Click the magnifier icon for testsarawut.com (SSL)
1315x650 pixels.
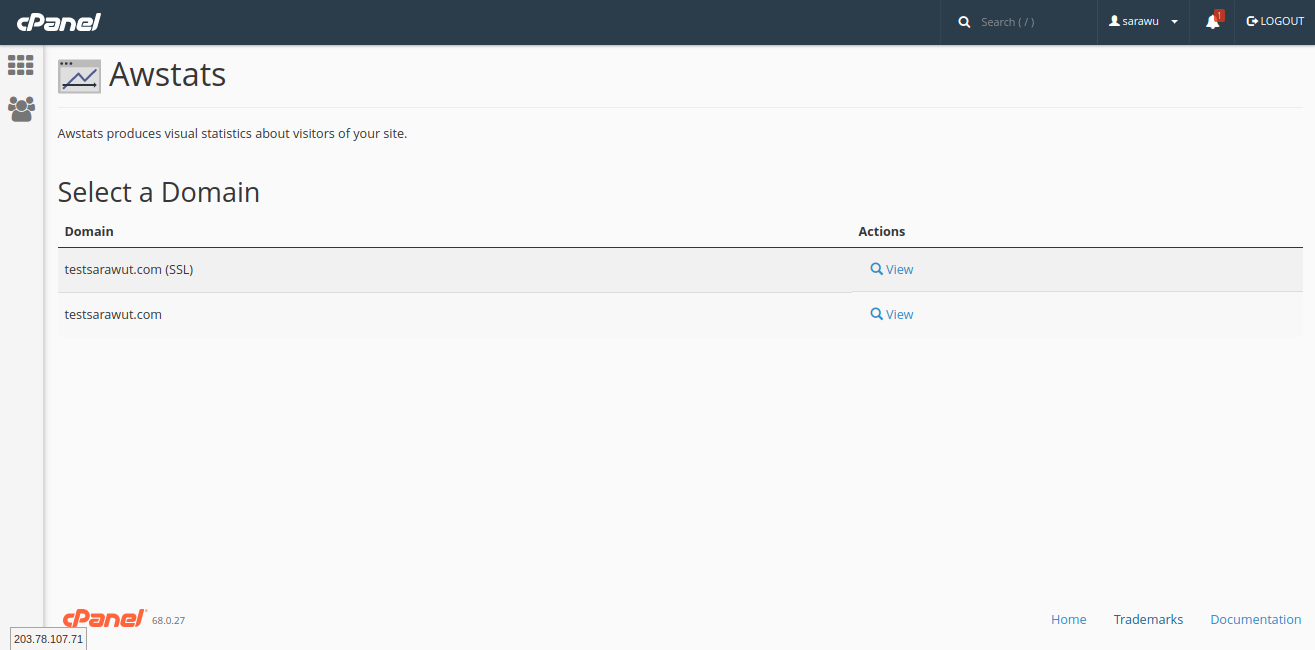pyautogui.click(x=876, y=269)
